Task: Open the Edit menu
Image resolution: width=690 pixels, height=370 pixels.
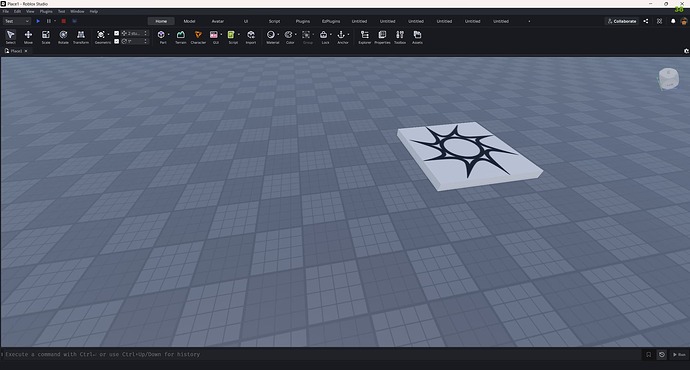Action: pos(17,11)
